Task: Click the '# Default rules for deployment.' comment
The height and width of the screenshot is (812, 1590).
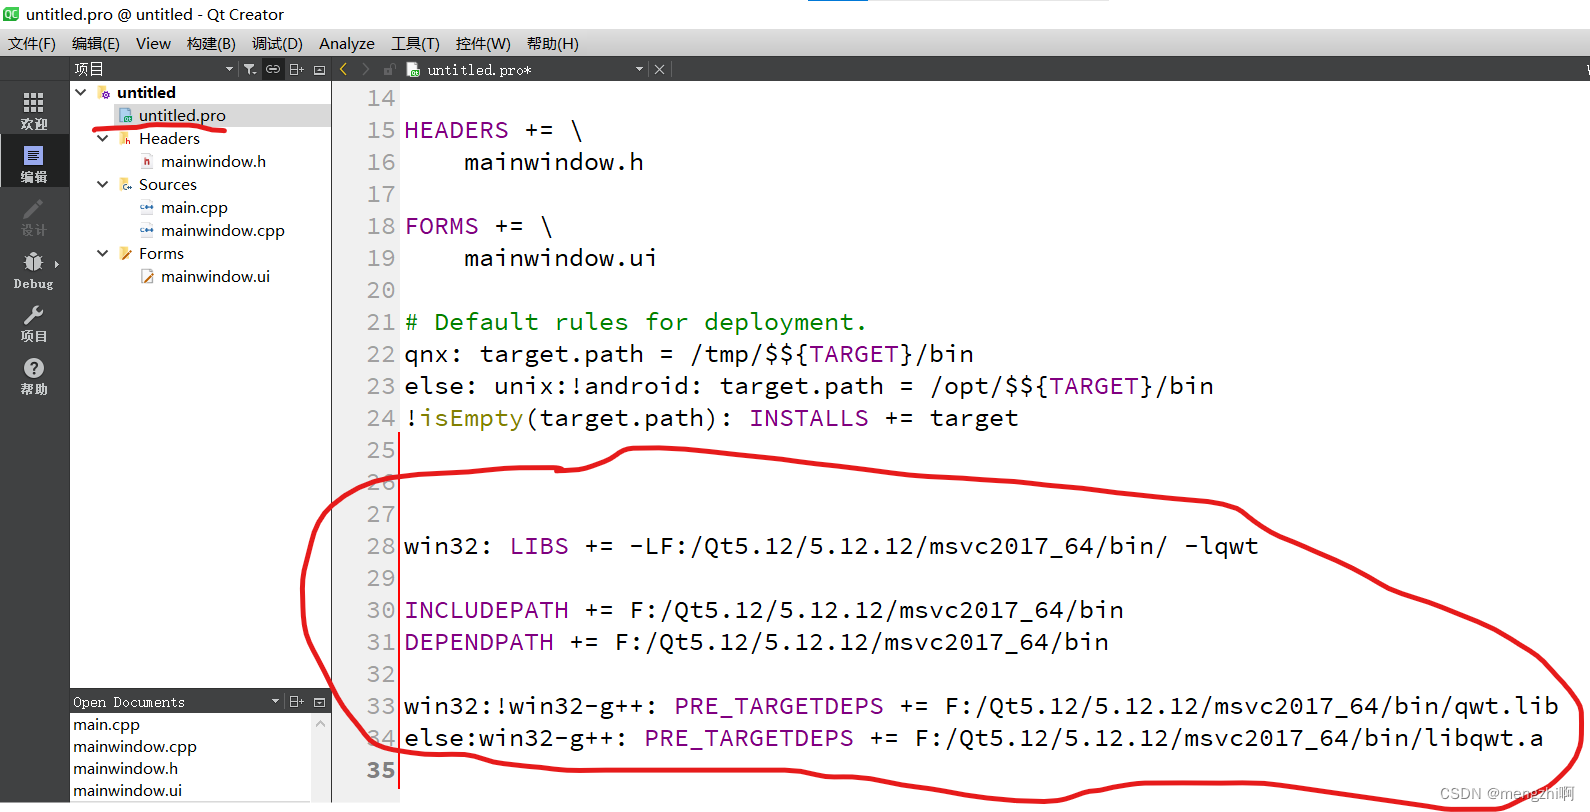Action: click(636, 322)
